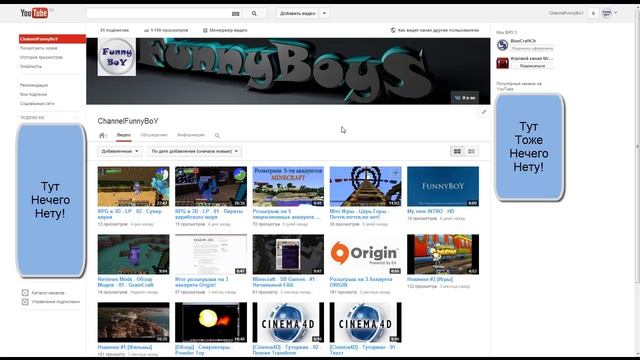Open Minecraft SB Games #1 thumbnail
This screenshot has height=360, width=640.
pyautogui.click(x=288, y=254)
